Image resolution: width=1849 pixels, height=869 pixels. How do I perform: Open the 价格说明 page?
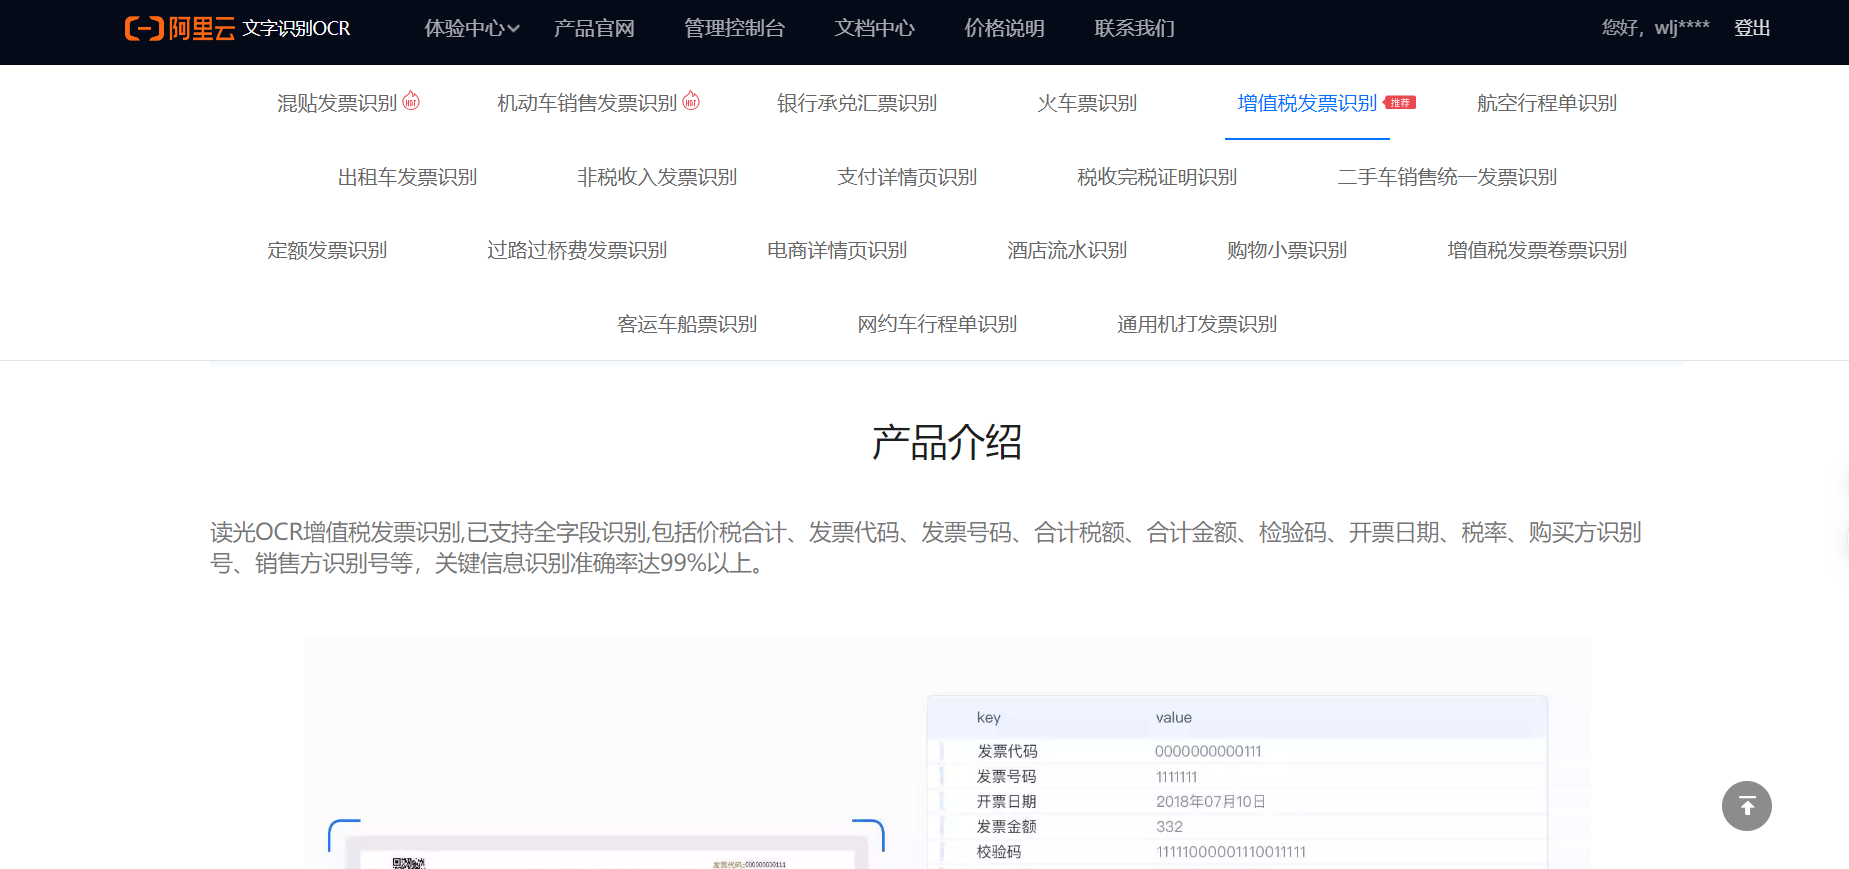click(x=1004, y=28)
